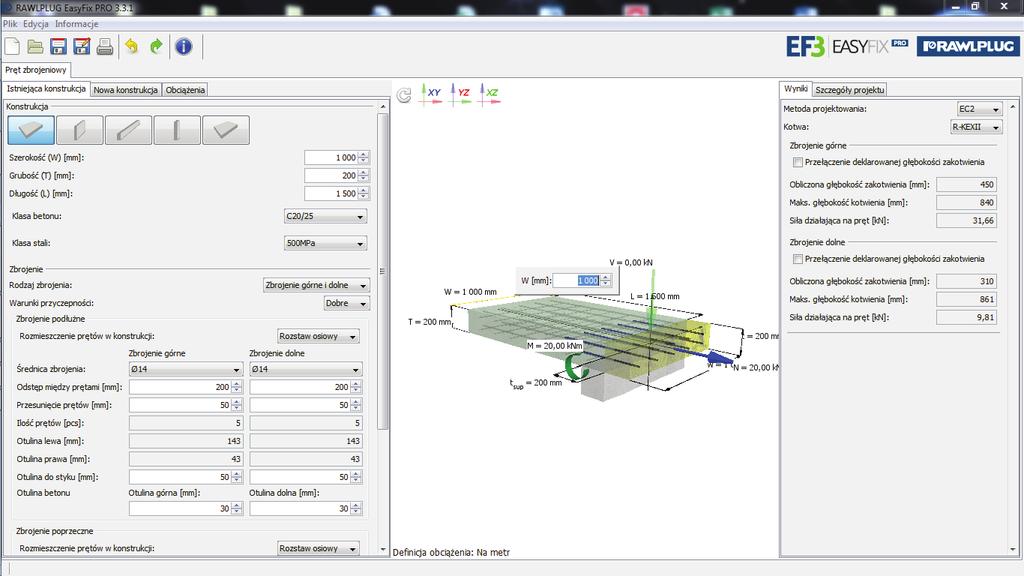The height and width of the screenshot is (576, 1024).
Task: Click the Siła działająca na pręt 31,66 value
Action: pyautogui.click(x=967, y=221)
